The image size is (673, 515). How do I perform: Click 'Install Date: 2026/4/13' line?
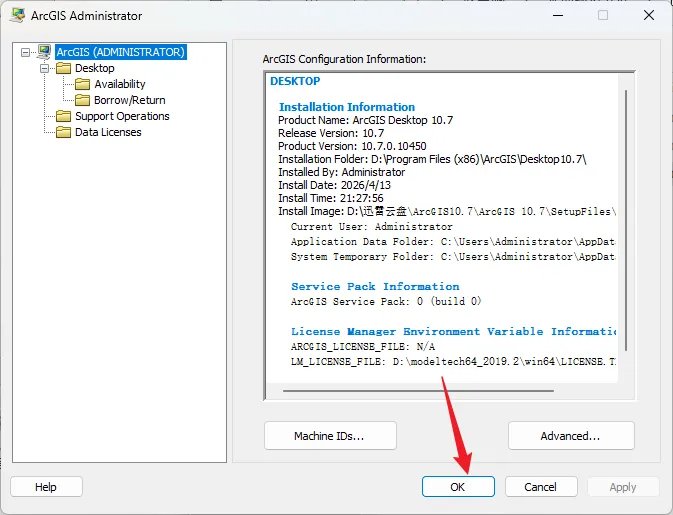coord(334,185)
